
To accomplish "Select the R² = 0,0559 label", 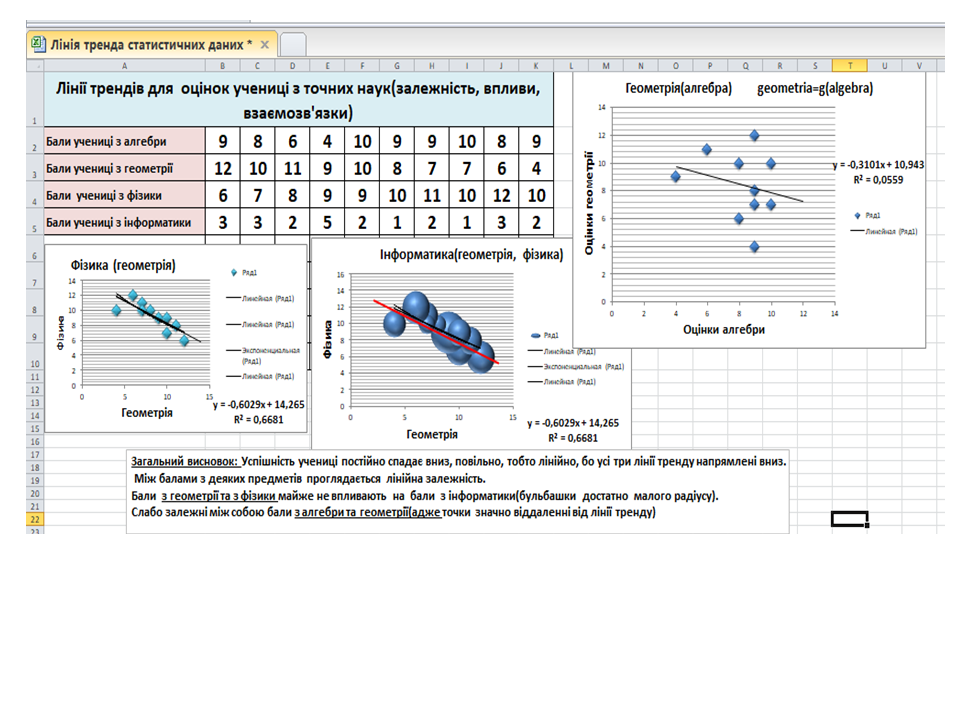I will [878, 179].
